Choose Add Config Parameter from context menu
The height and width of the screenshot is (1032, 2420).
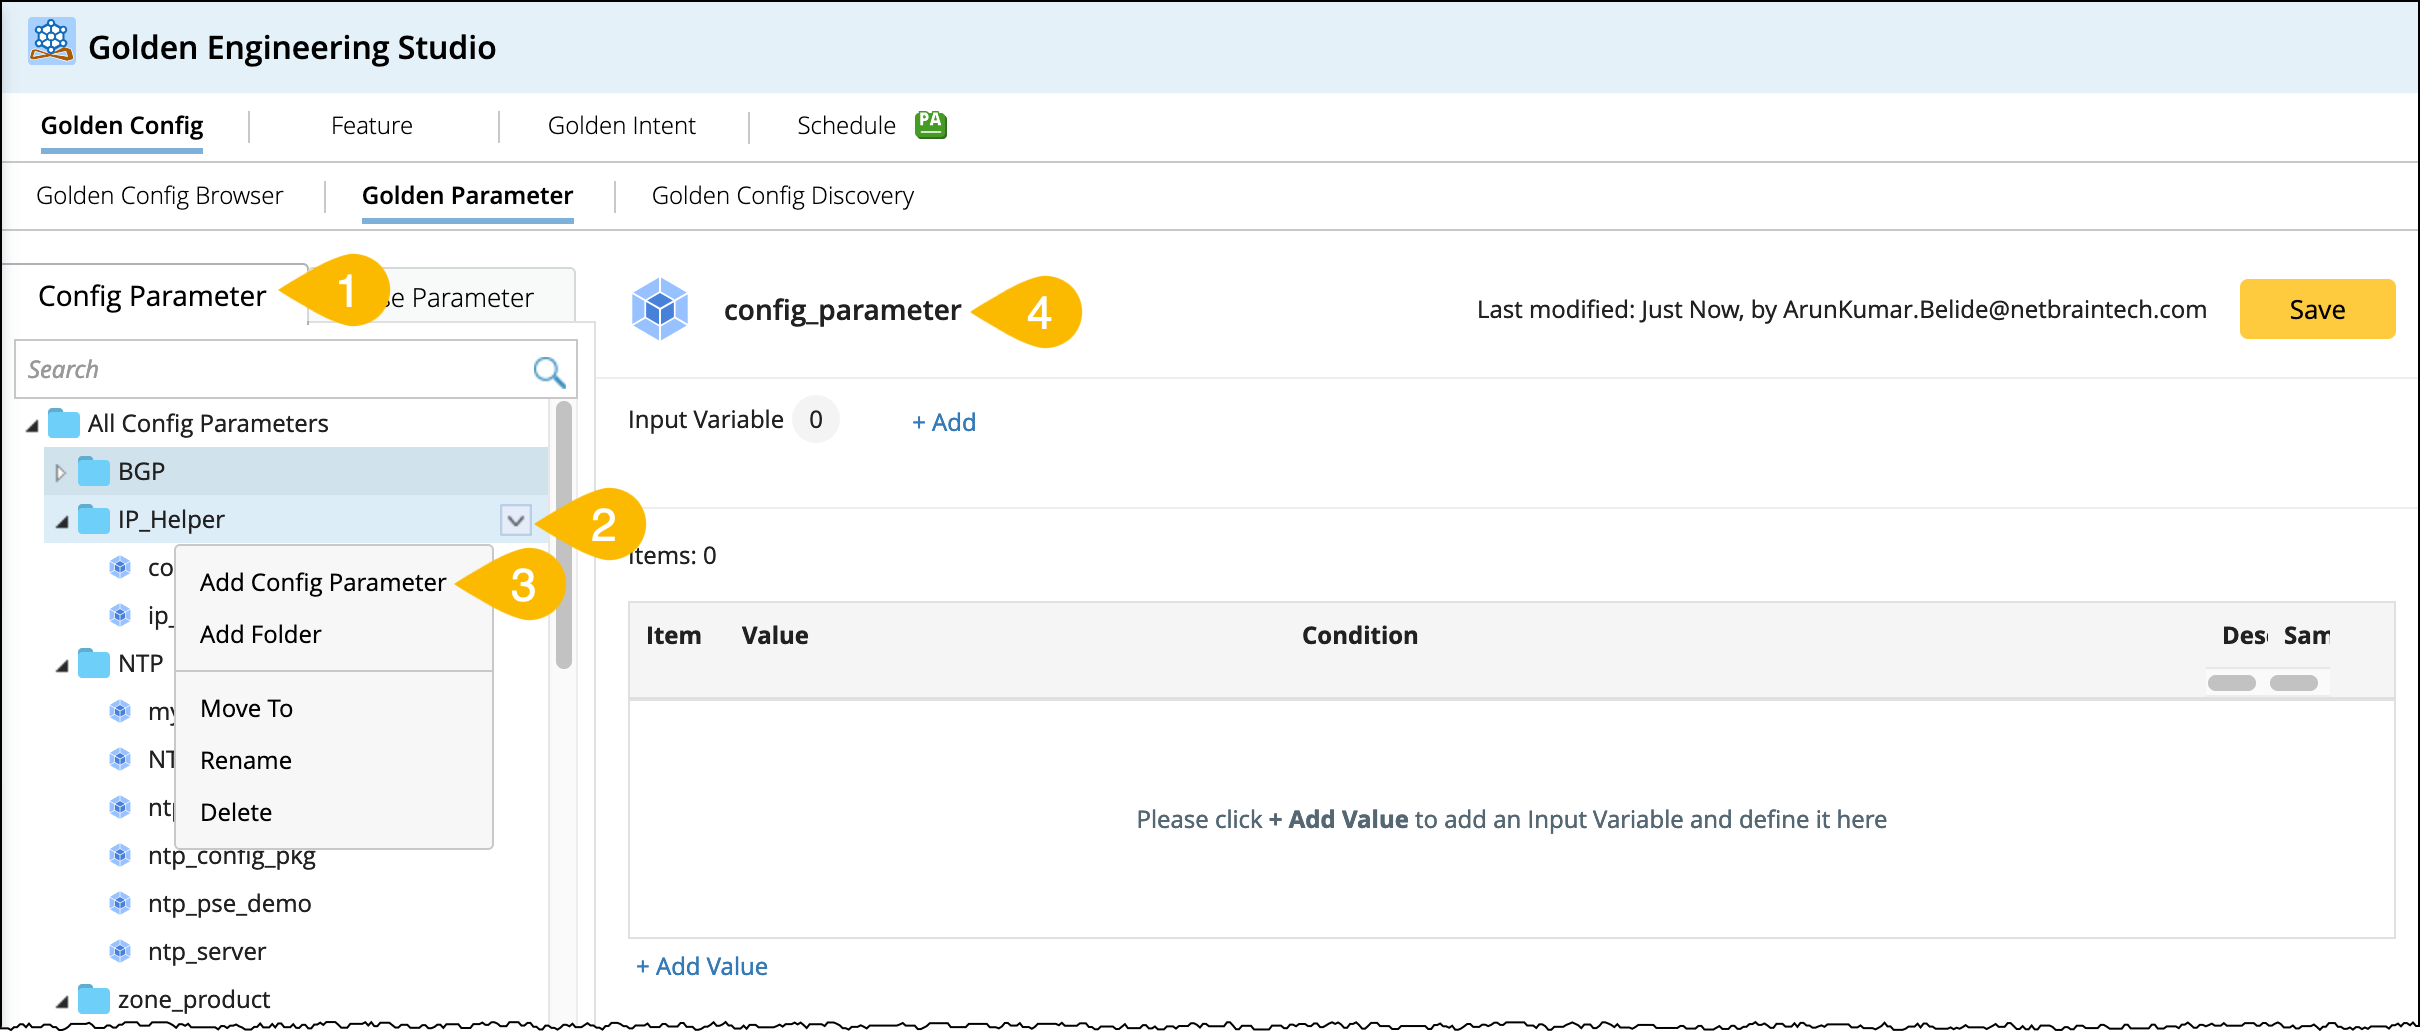[x=322, y=582]
